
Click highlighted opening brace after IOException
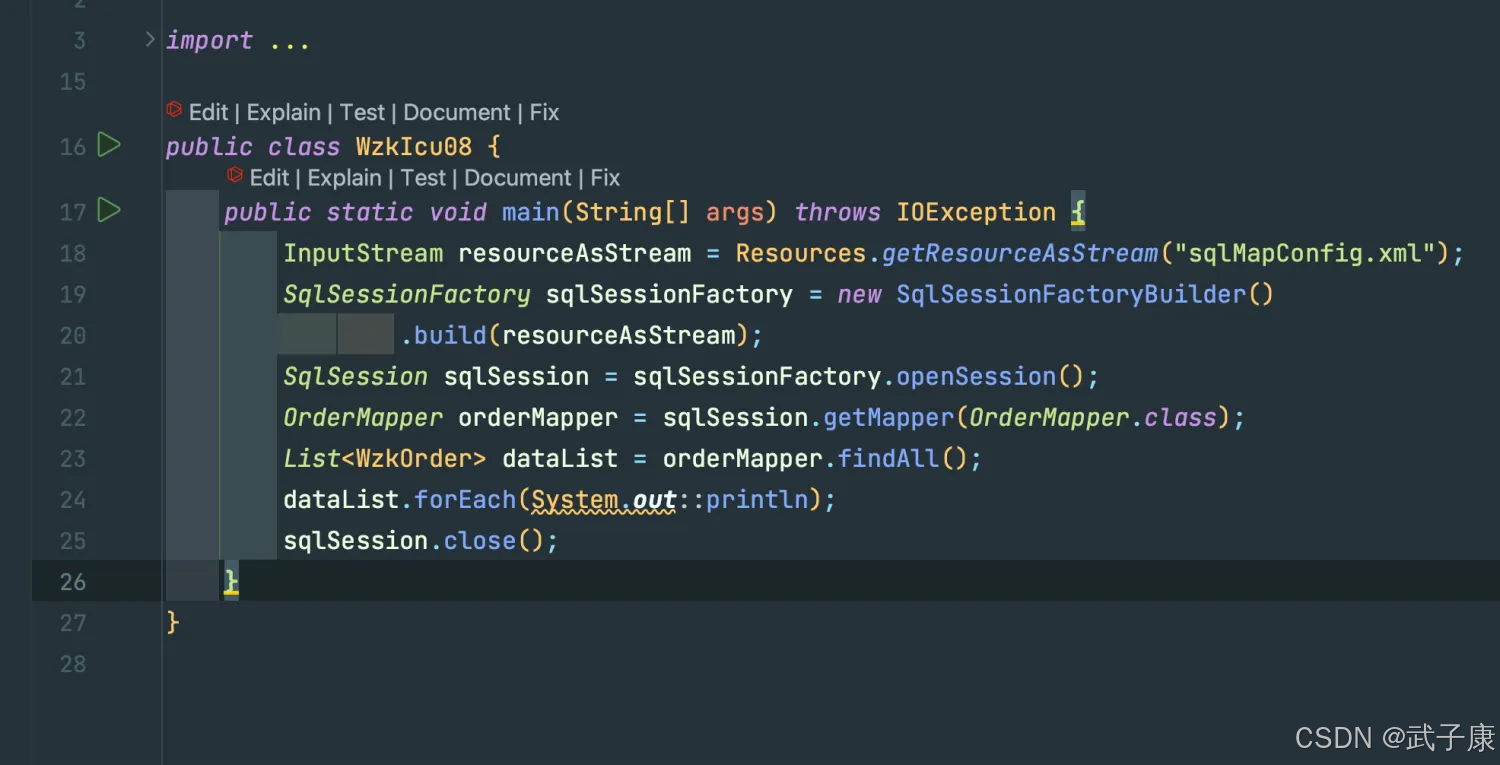point(1078,212)
